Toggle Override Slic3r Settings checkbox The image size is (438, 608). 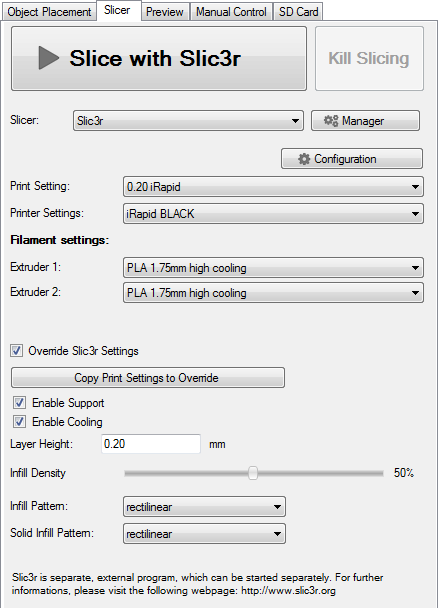16,351
